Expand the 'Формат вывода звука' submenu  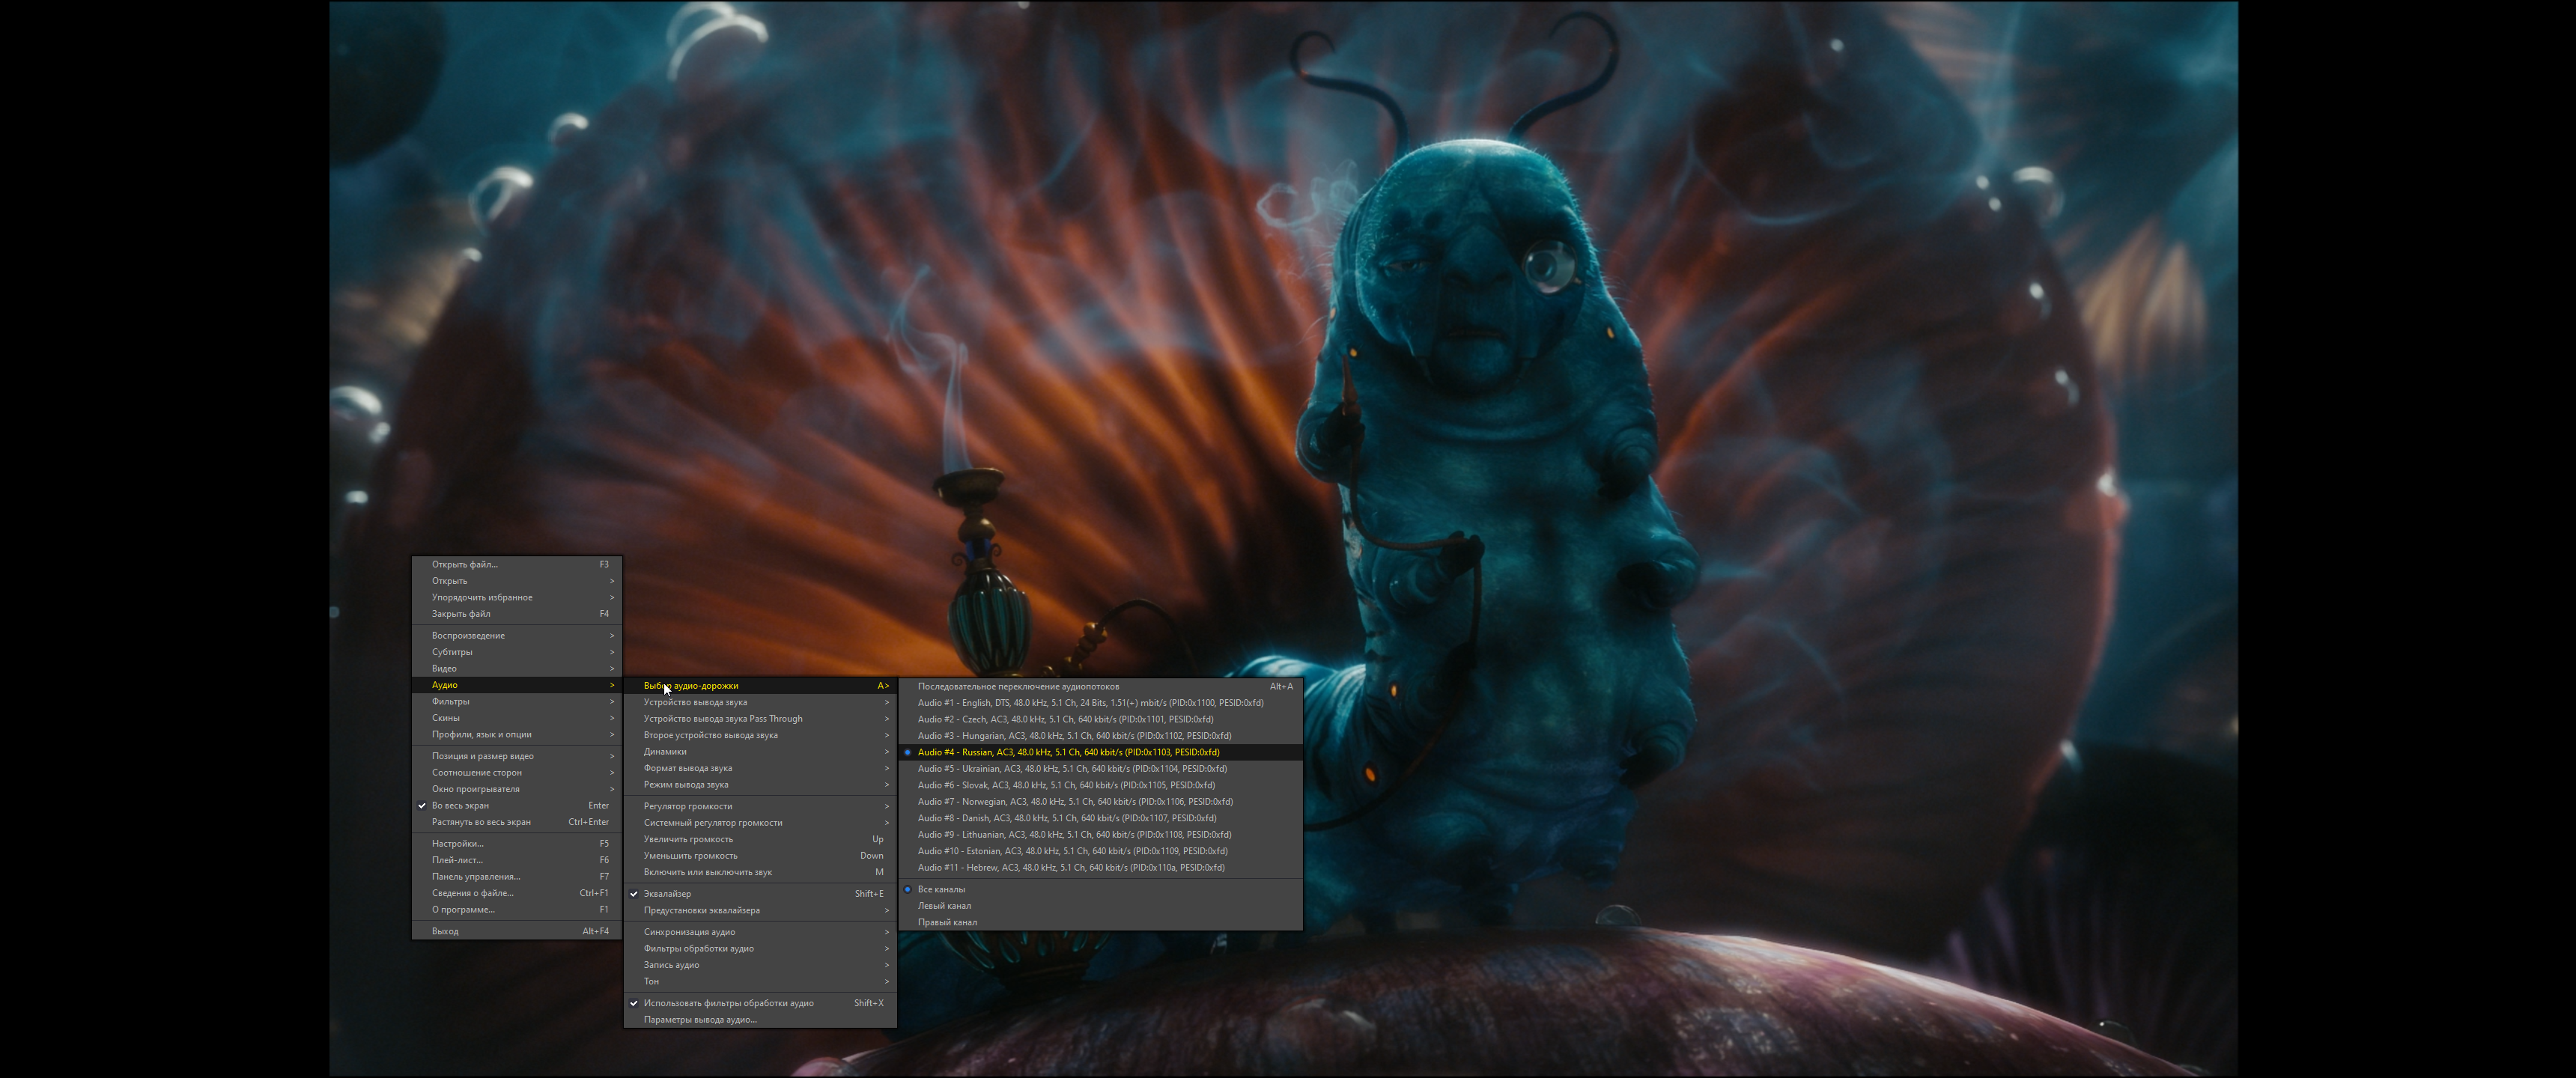[760, 768]
